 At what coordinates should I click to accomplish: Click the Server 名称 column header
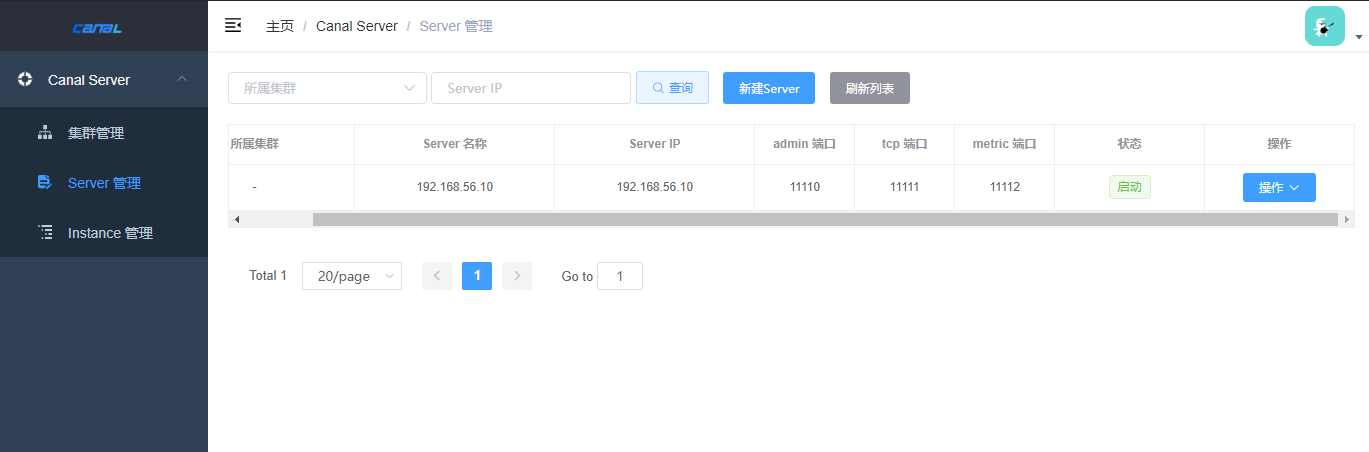(455, 144)
